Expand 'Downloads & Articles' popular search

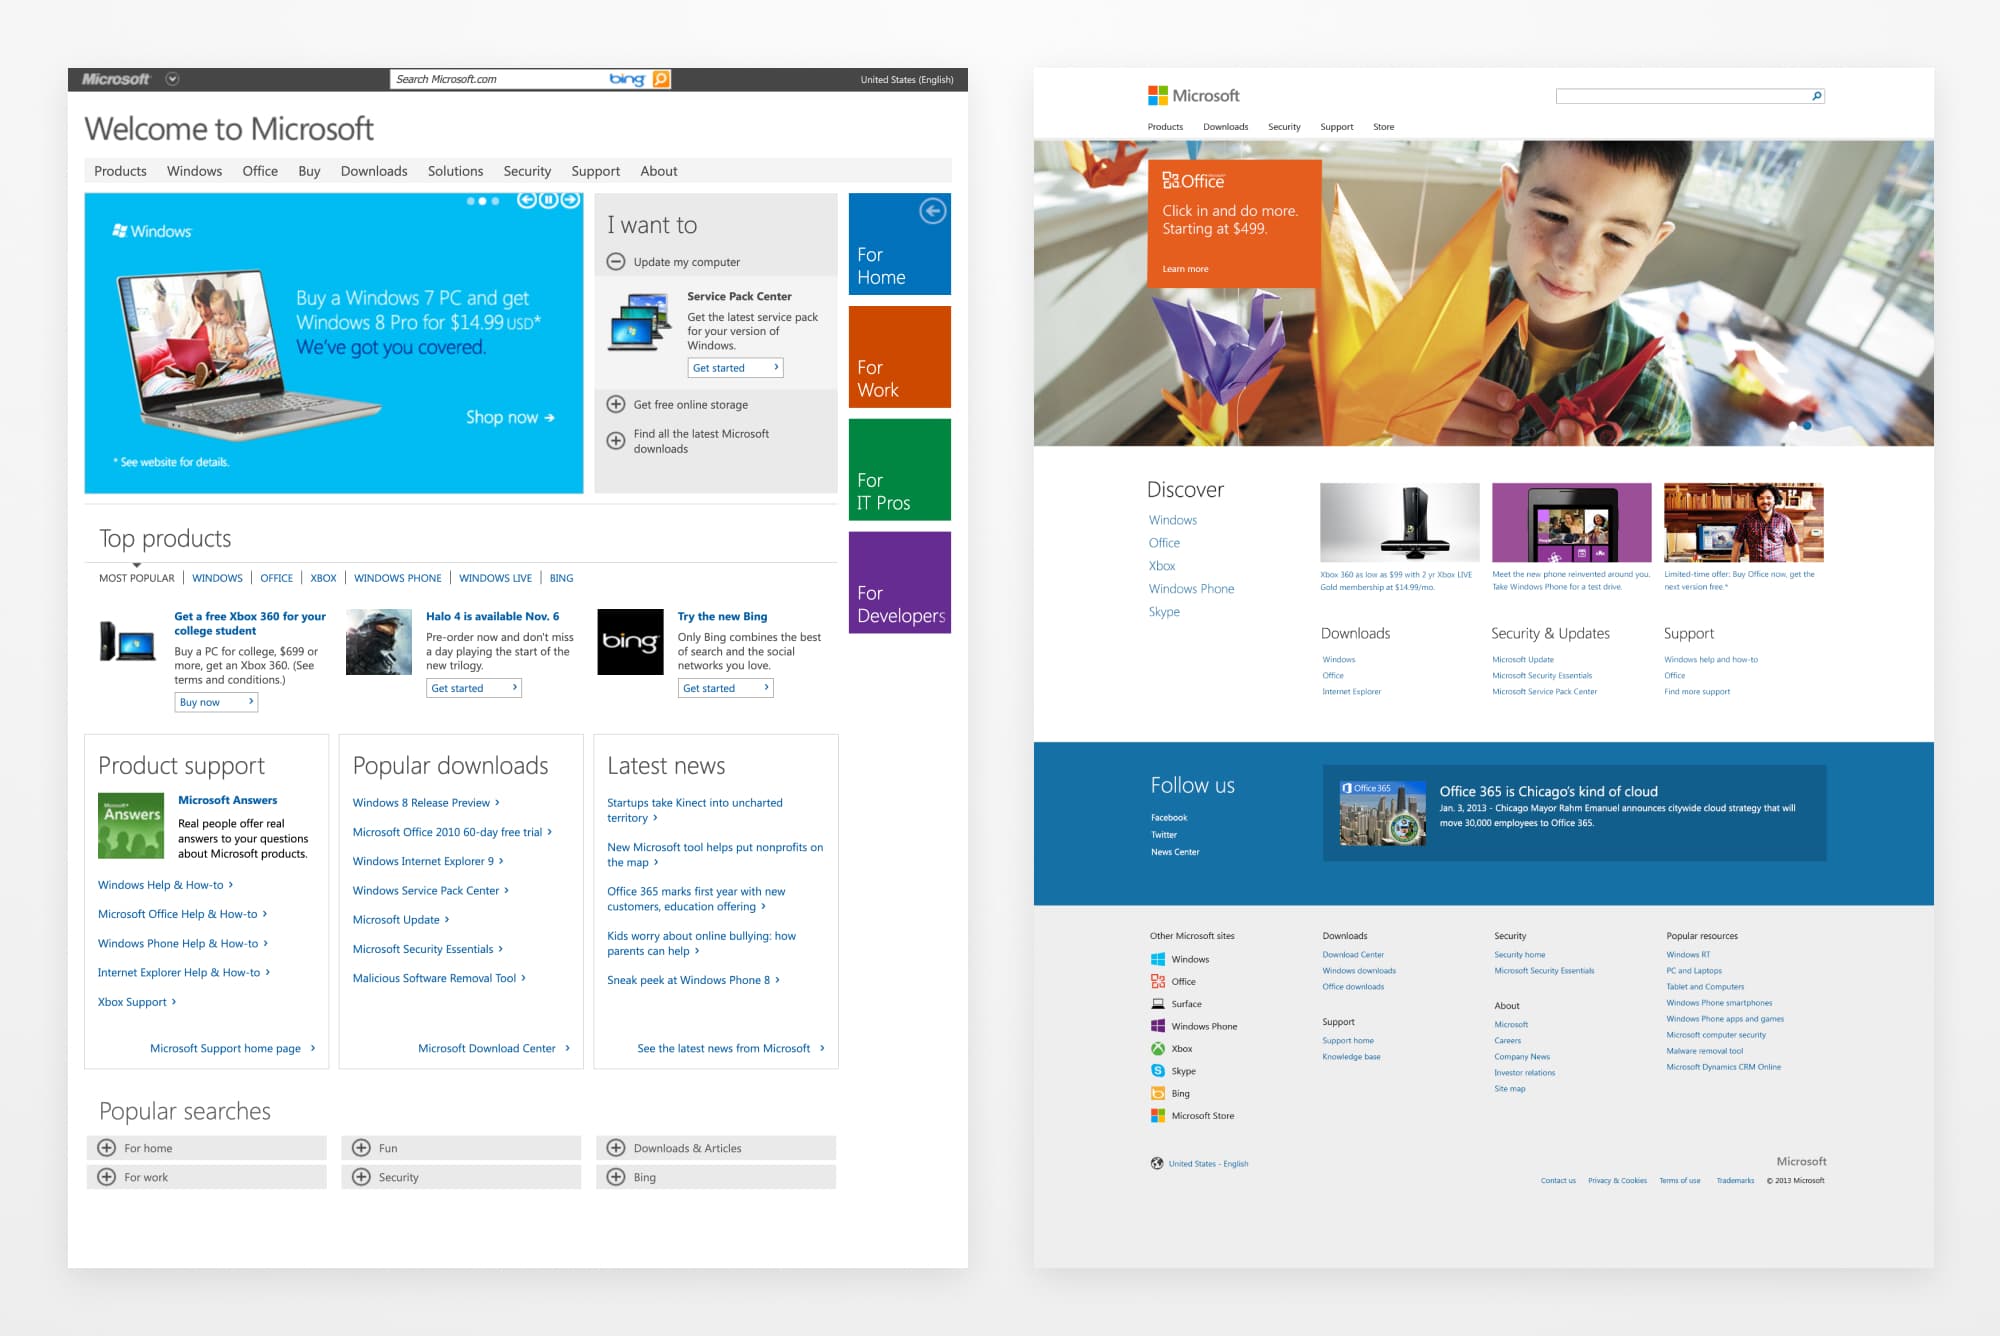click(616, 1148)
